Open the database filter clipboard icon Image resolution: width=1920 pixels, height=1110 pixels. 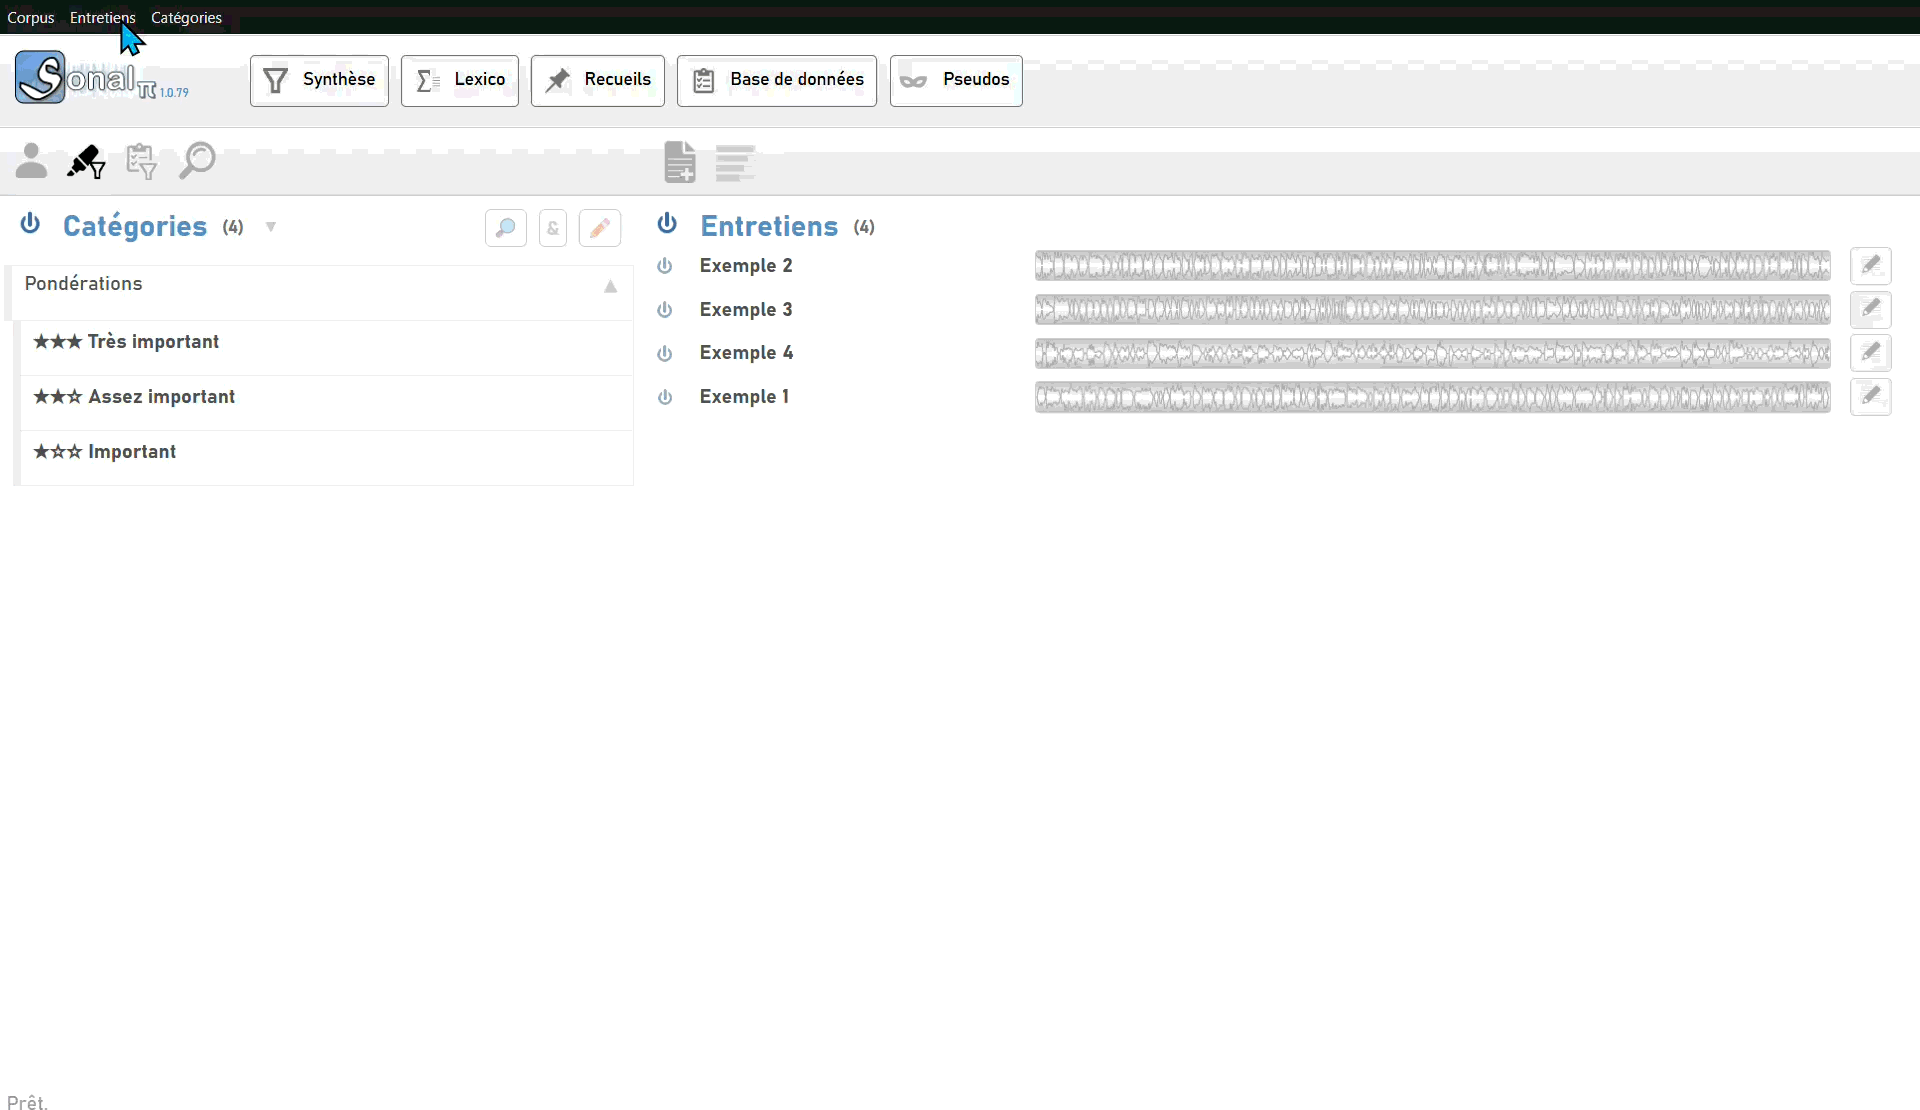141,161
